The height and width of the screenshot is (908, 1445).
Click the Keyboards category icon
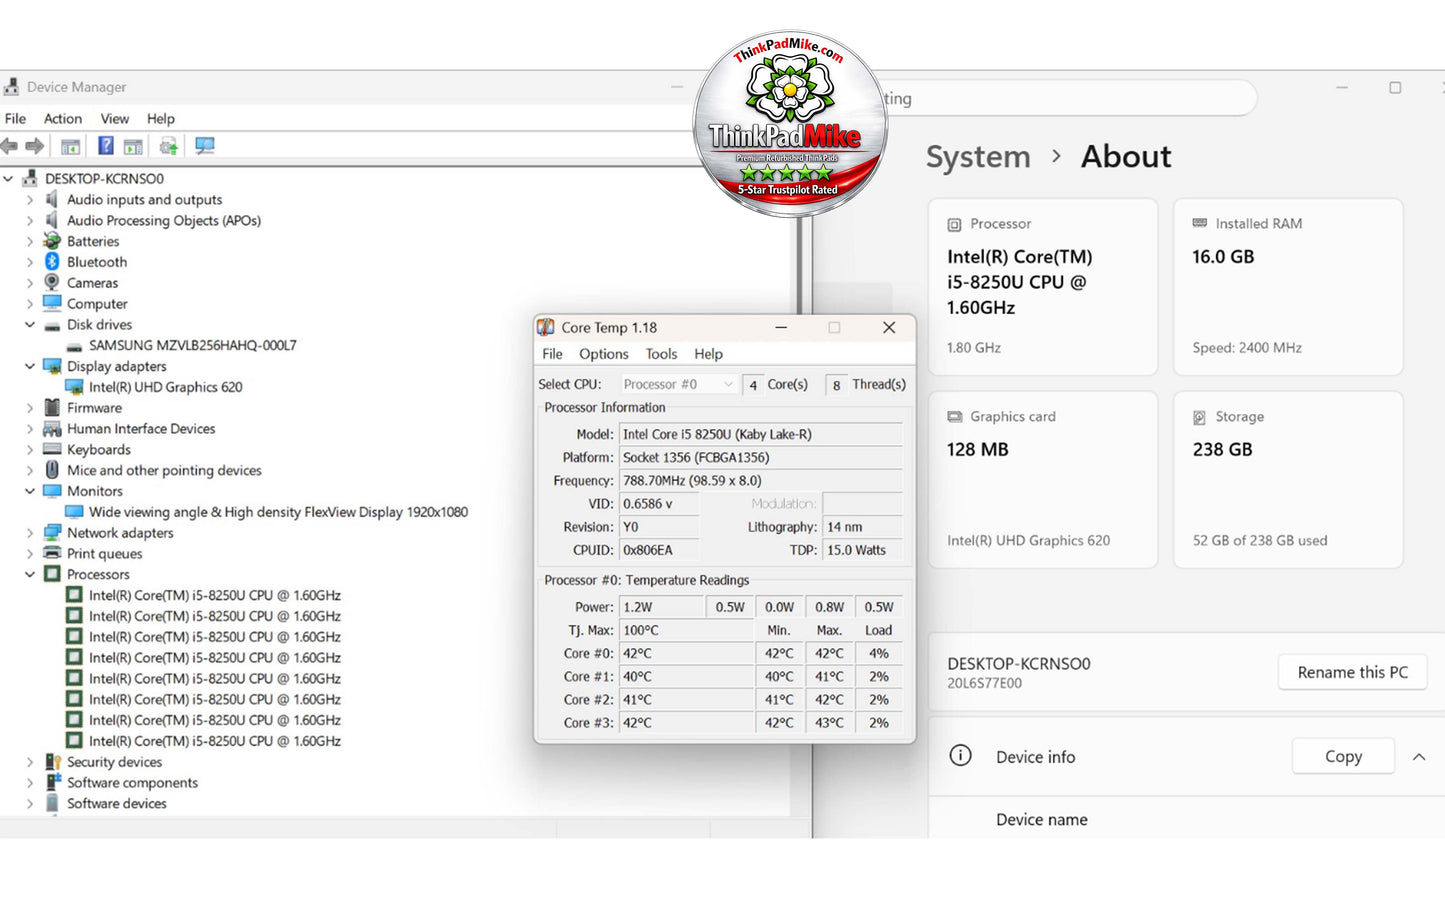pos(52,449)
